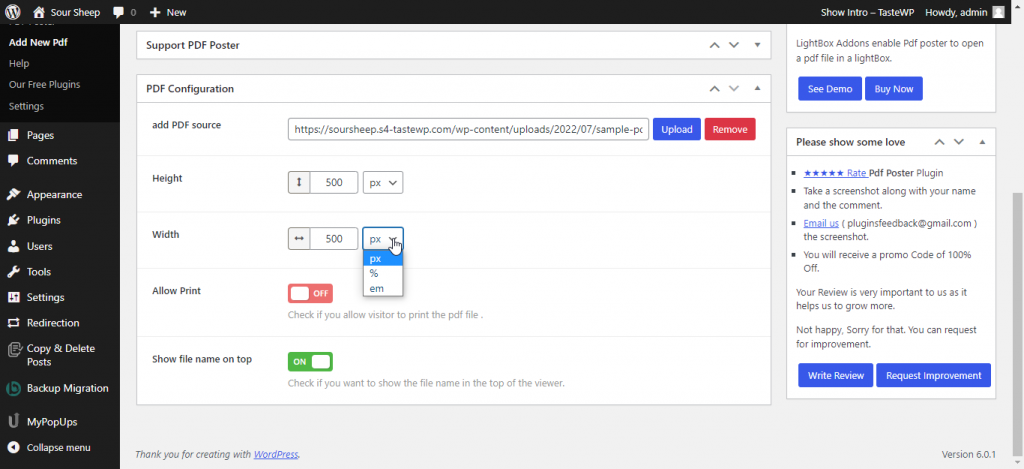The width and height of the screenshot is (1024, 469).
Task: Click the Backup Migration icon
Action: point(14,389)
